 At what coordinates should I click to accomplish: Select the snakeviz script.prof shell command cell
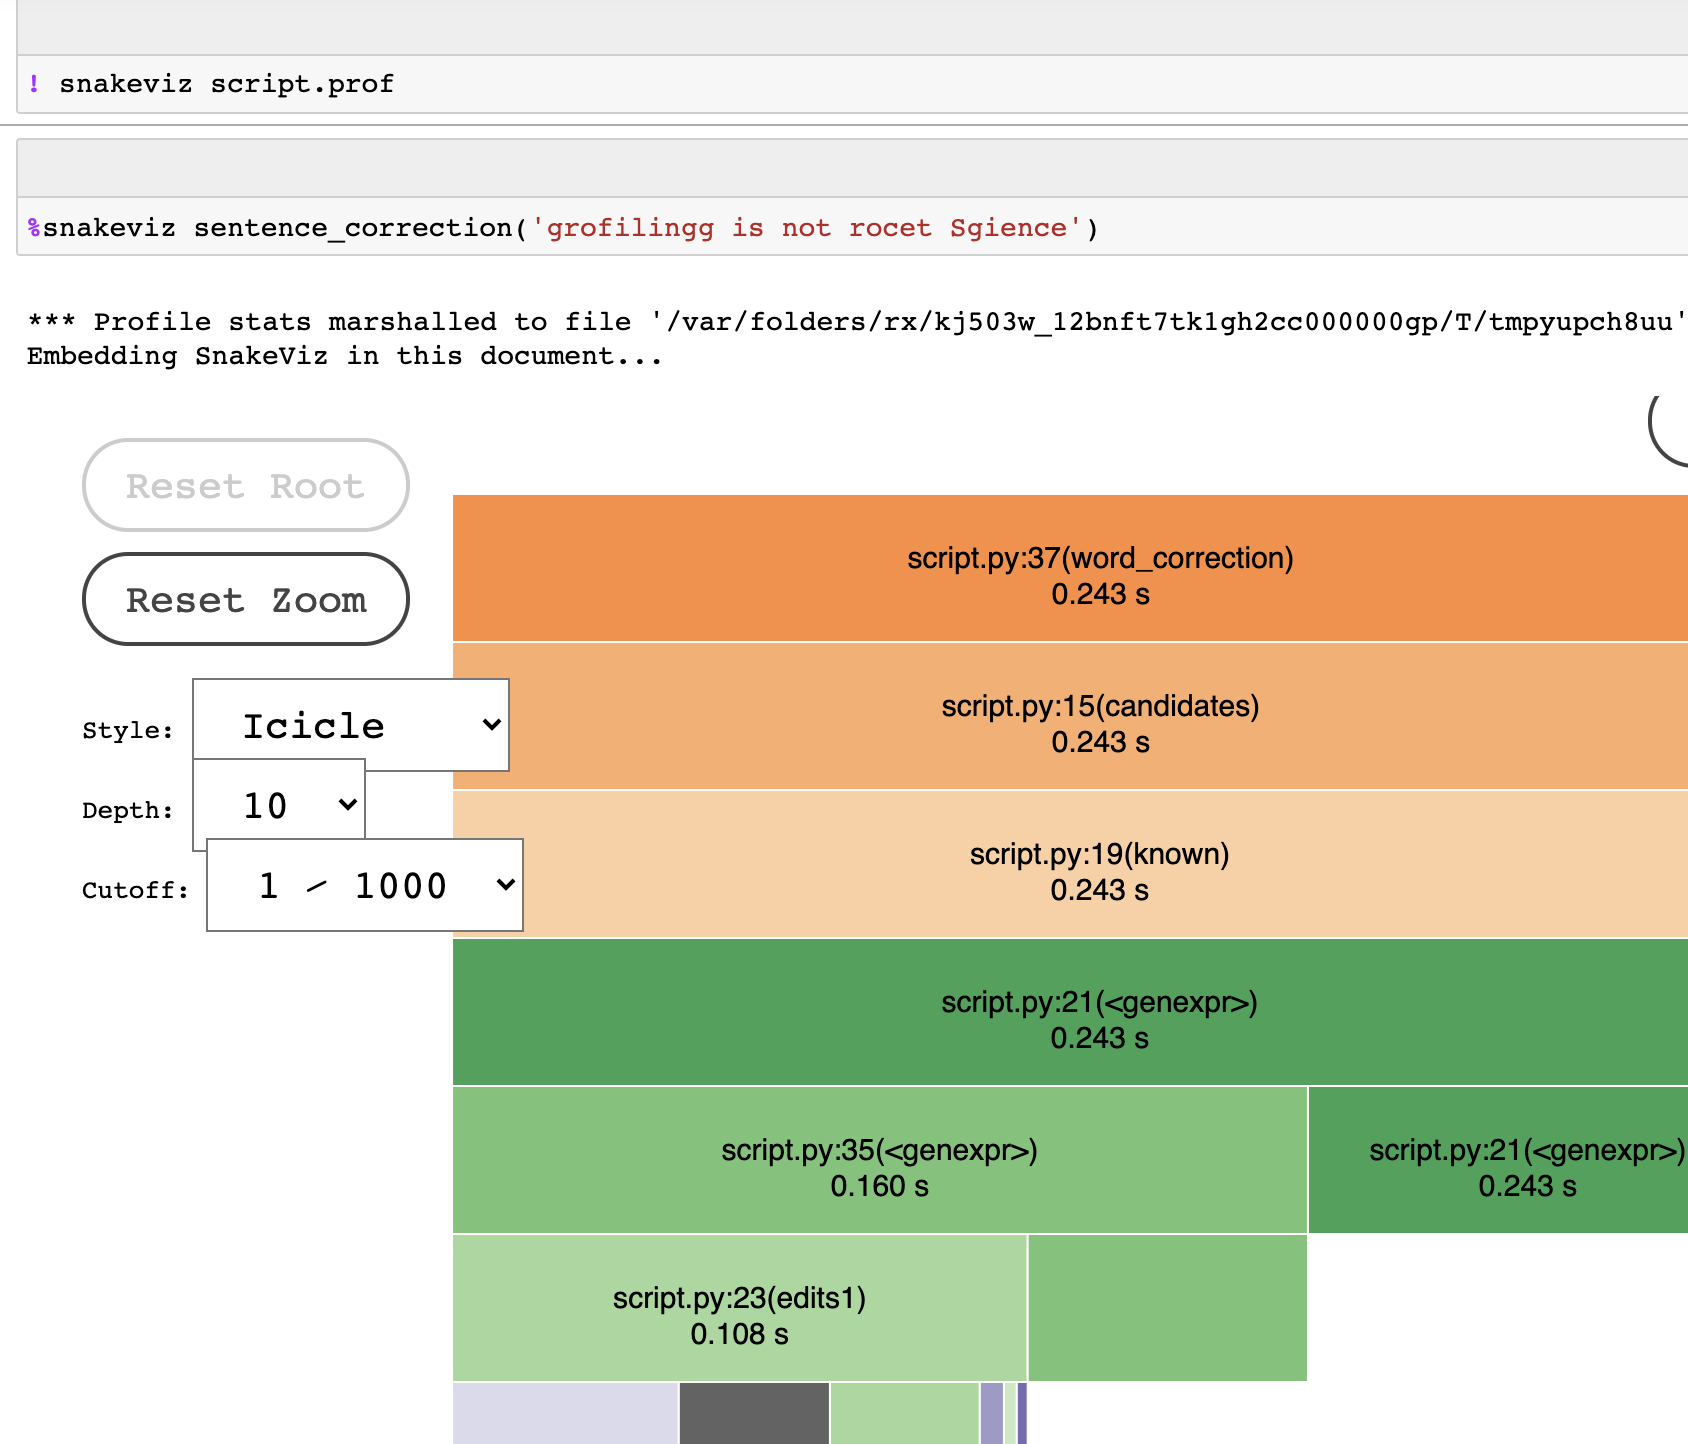click(225, 83)
